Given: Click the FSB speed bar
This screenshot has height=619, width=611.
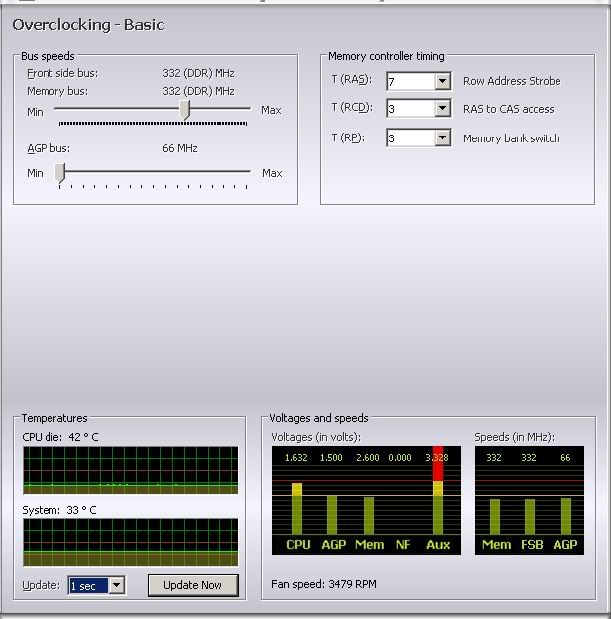Looking at the screenshot, I should (530, 517).
